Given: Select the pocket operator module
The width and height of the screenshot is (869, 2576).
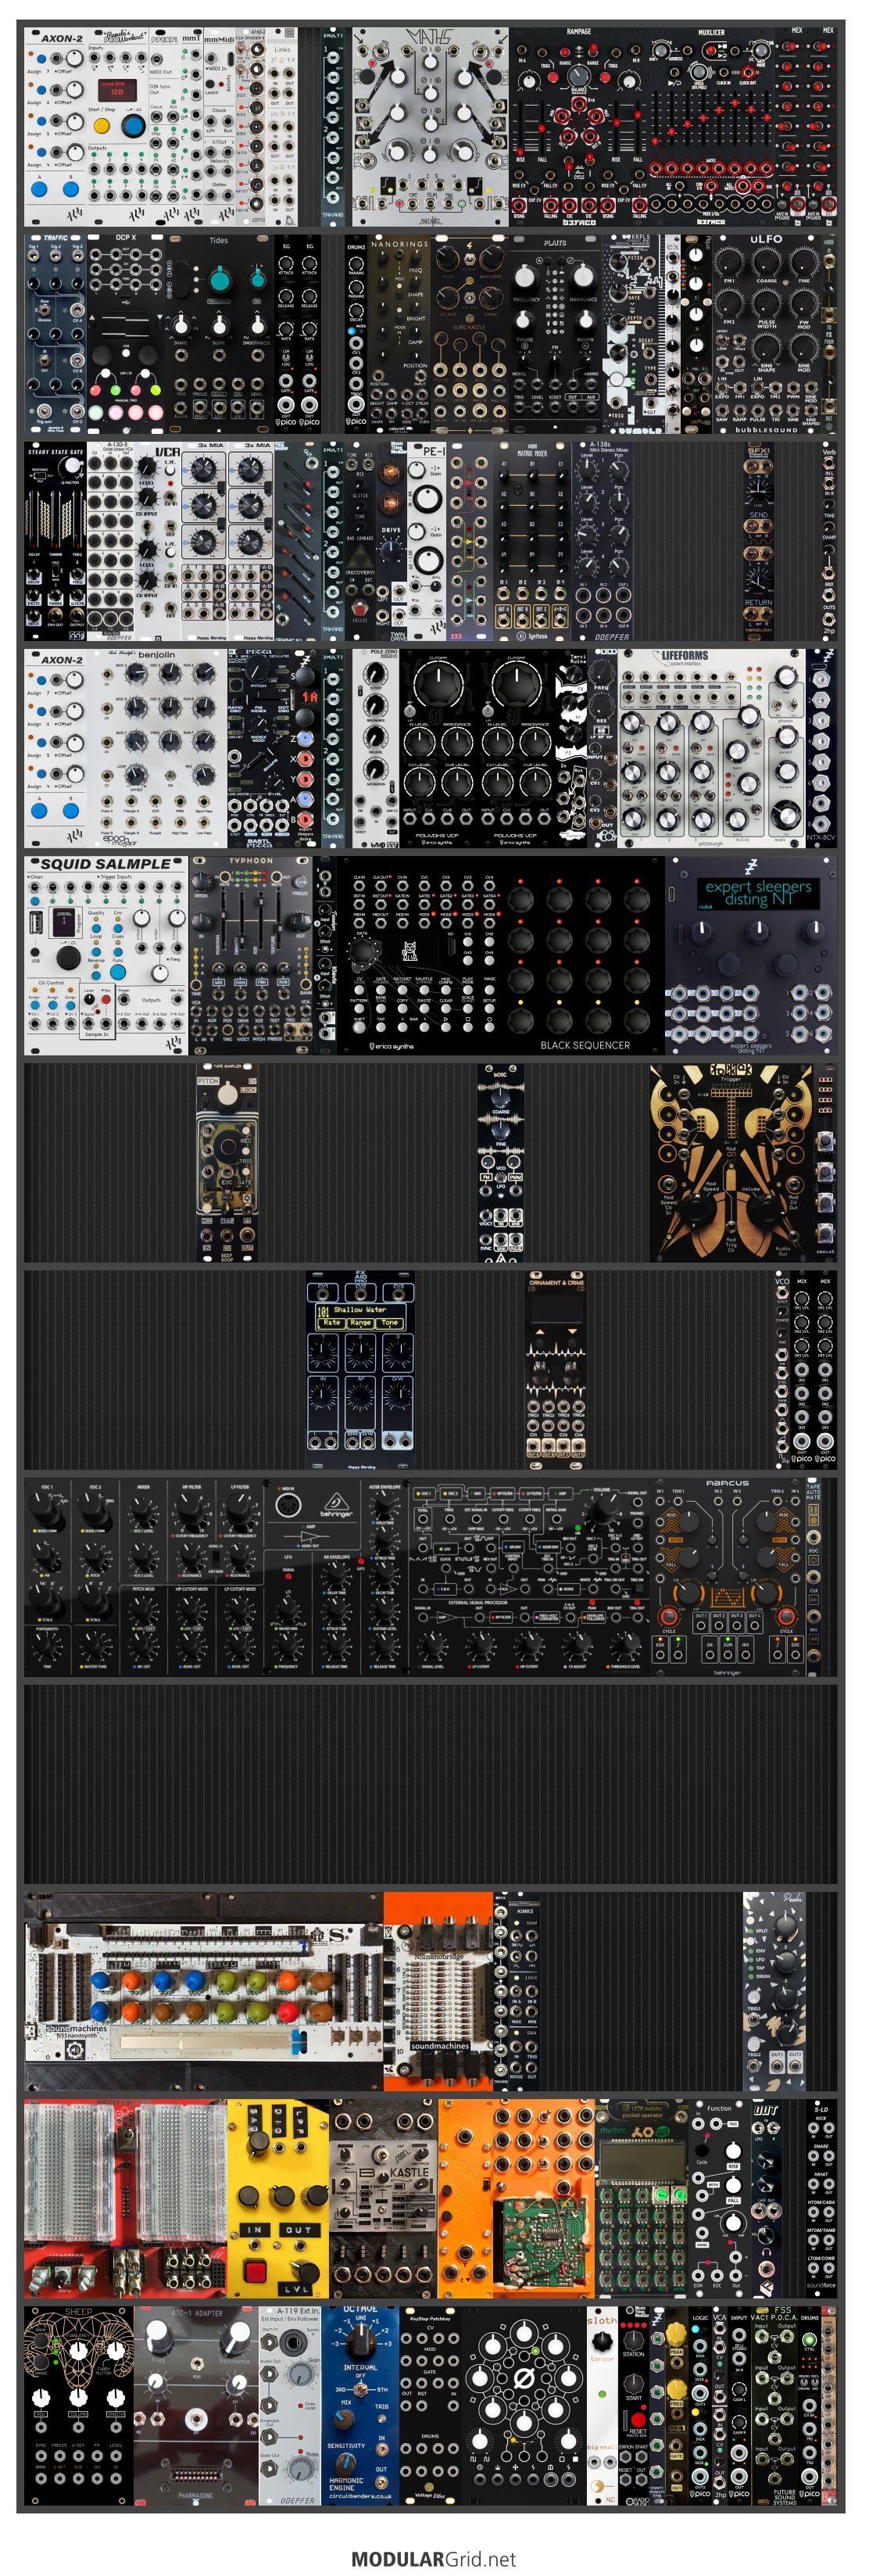Looking at the screenshot, I should coord(641,2198).
